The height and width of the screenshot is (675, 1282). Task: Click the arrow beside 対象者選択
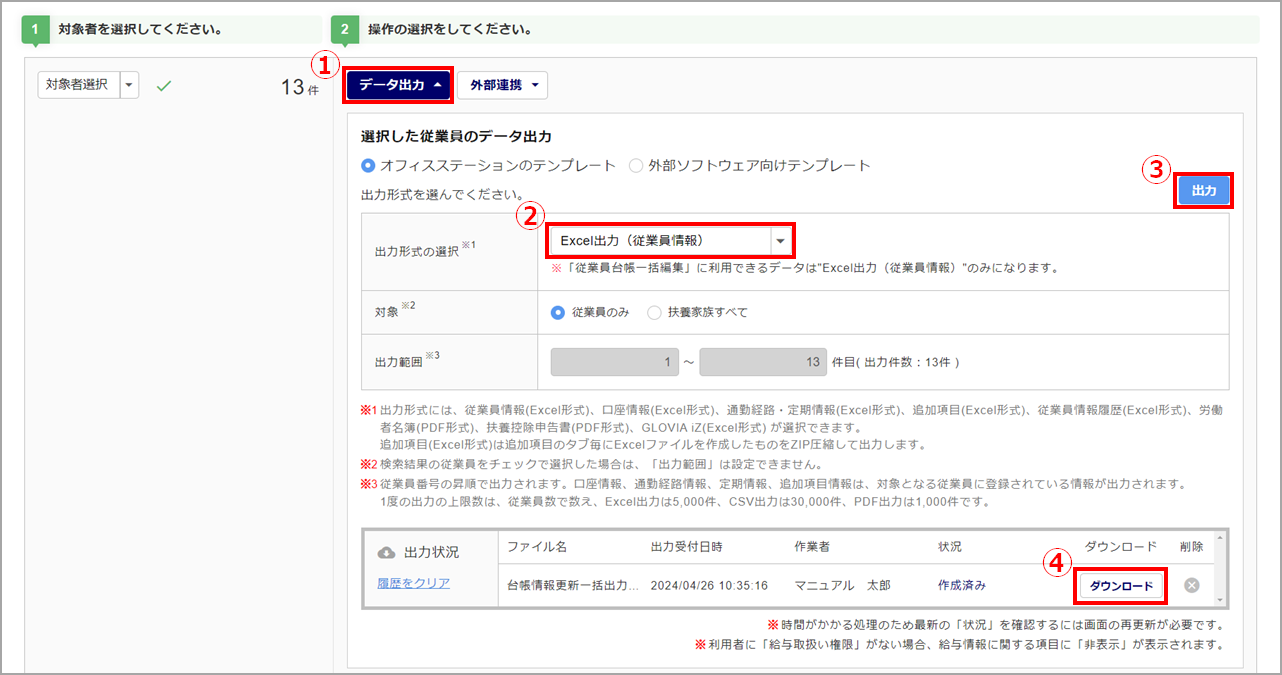point(130,85)
